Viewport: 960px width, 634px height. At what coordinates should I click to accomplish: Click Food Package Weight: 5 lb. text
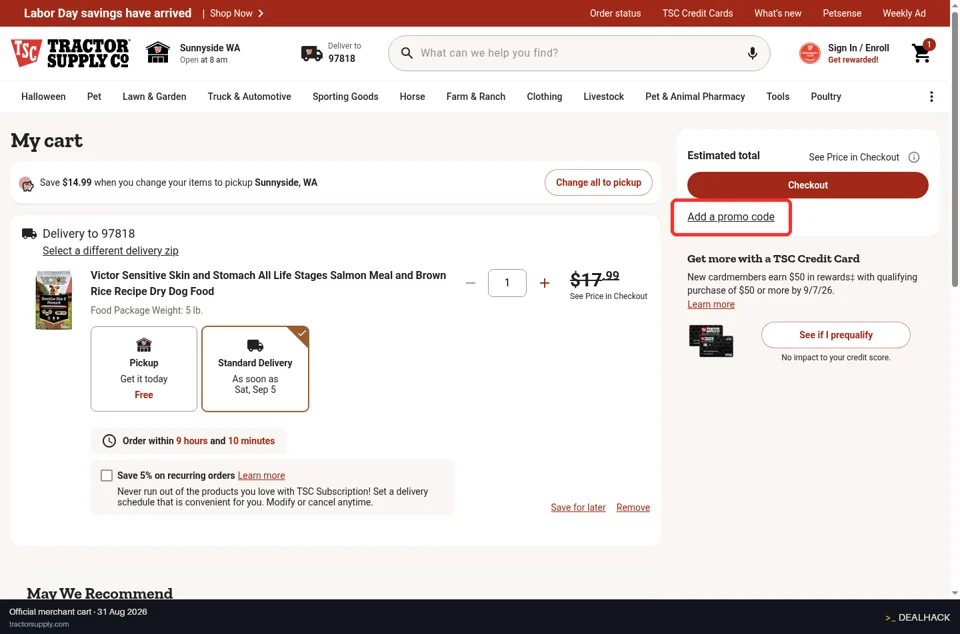146,310
